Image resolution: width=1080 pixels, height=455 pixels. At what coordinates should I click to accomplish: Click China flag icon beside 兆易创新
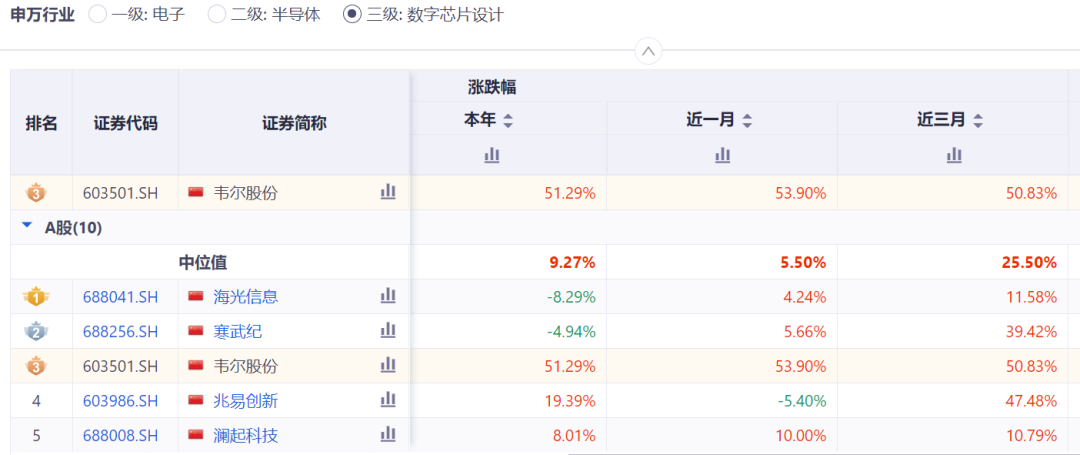tap(196, 401)
